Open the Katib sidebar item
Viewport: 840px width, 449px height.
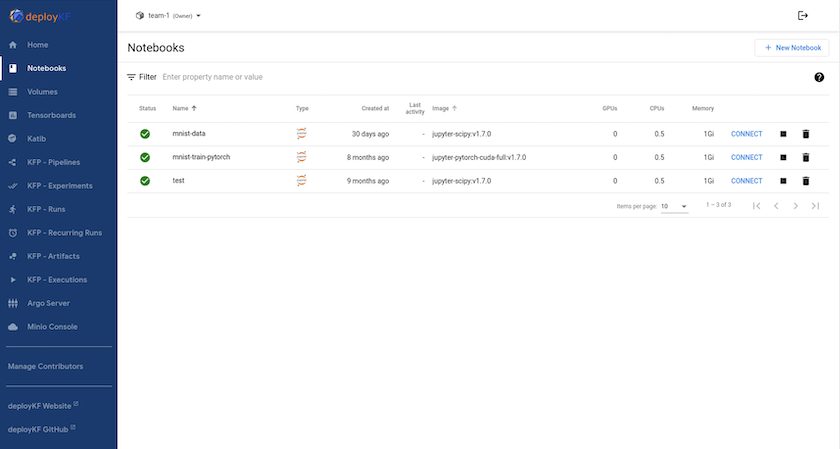(x=38, y=139)
